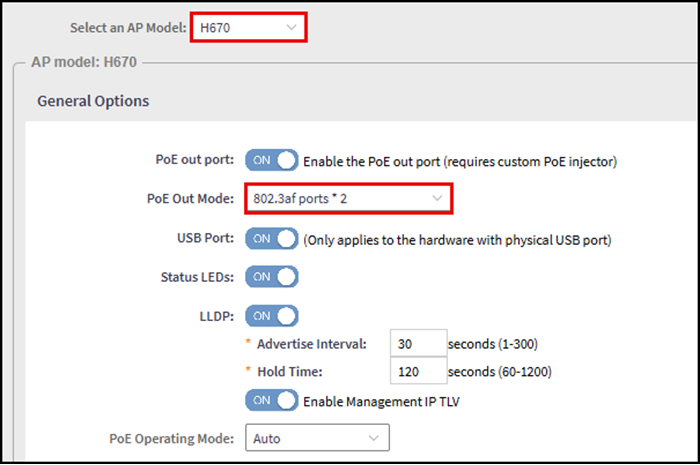
Task: Click the 'USB Port:' label
Action: [x=205, y=238]
